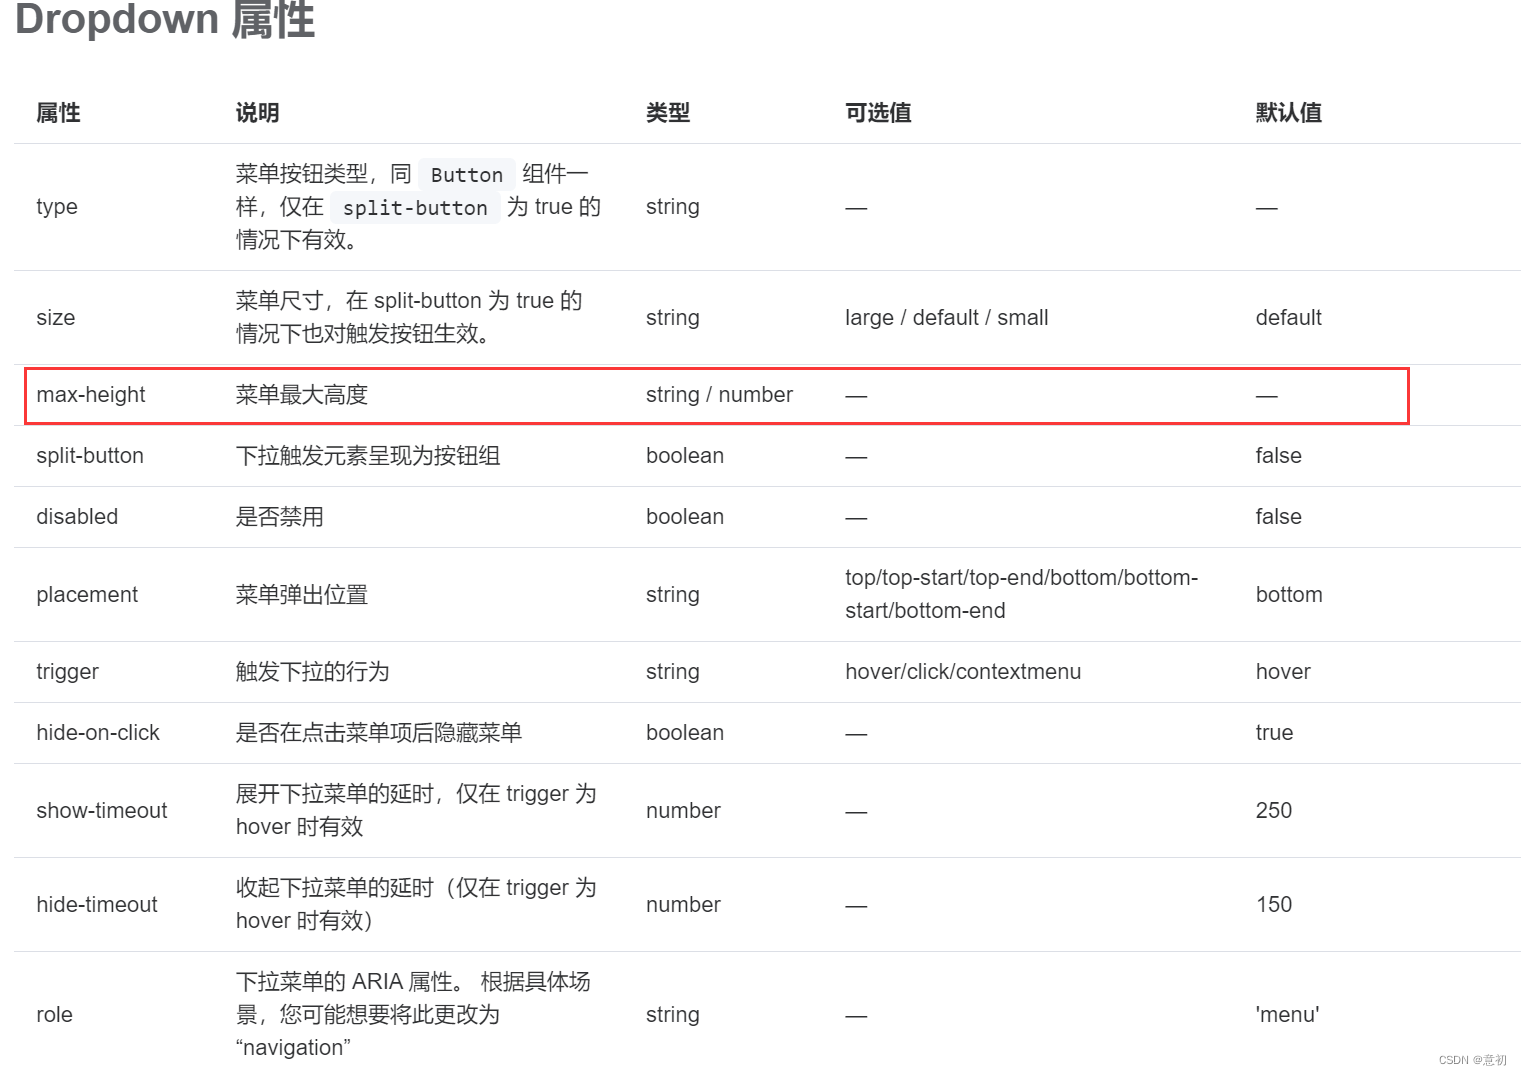Image resolution: width=1521 pixels, height=1075 pixels.
Task: Select the role attribute's 'menu' default value
Action: click(x=1288, y=1015)
